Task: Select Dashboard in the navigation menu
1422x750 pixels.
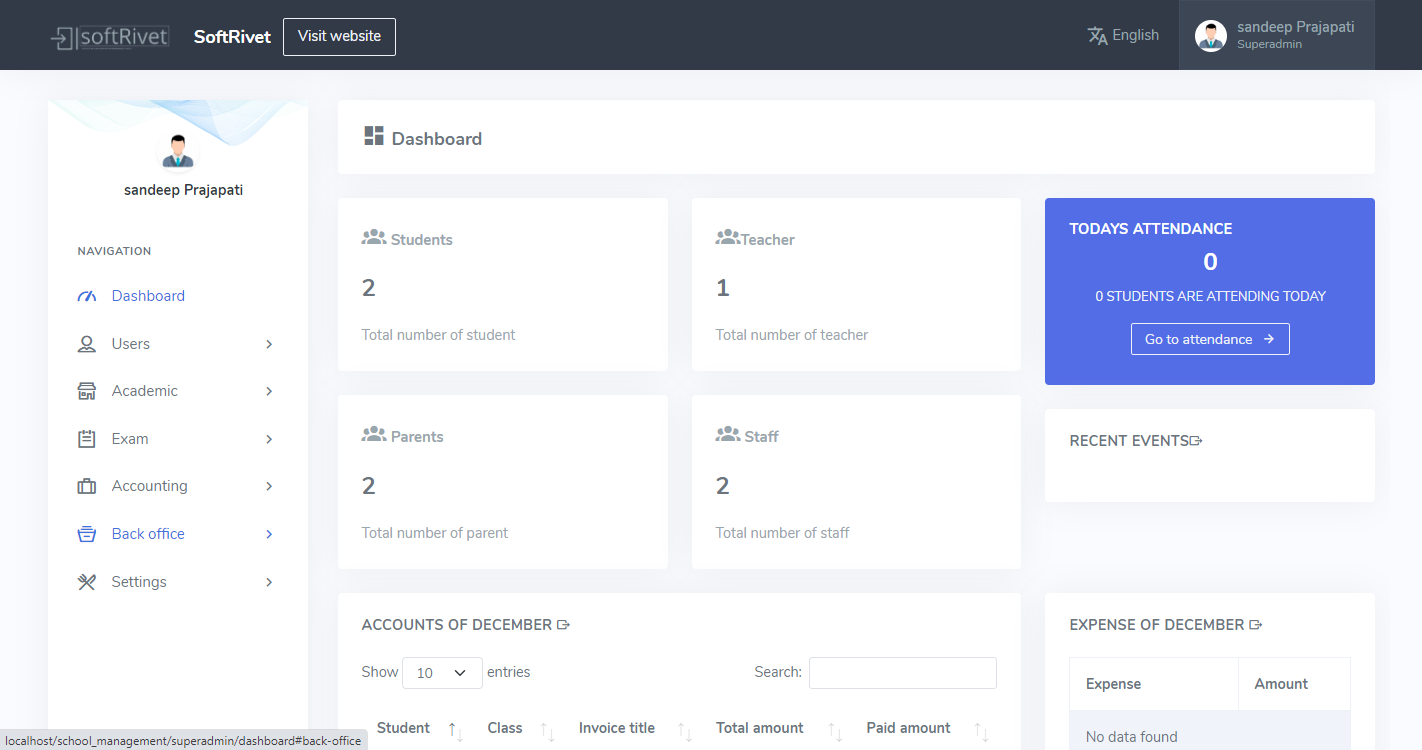Action: click(148, 296)
